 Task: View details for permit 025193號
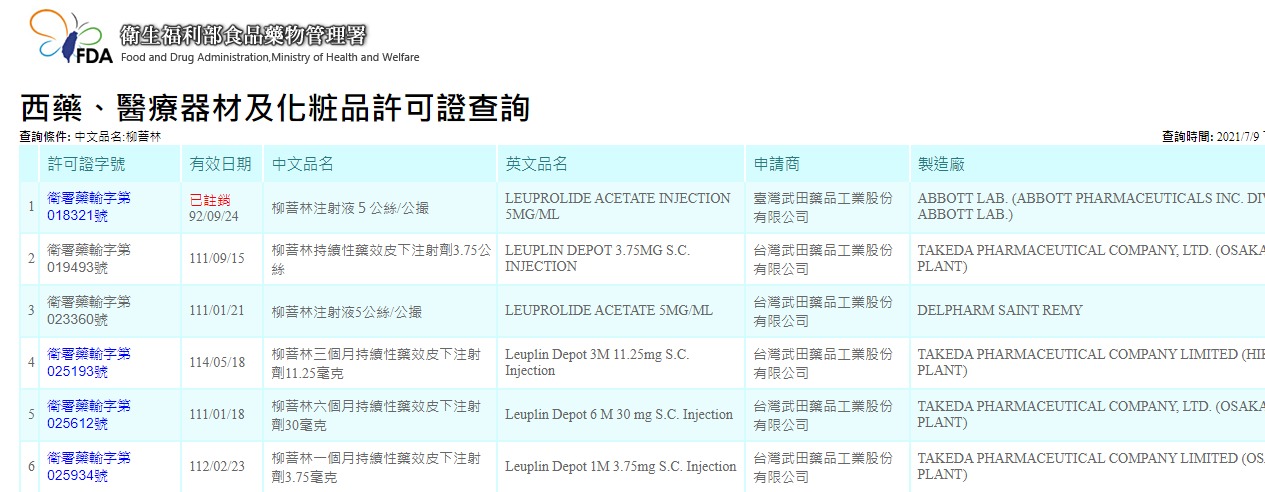[88, 363]
